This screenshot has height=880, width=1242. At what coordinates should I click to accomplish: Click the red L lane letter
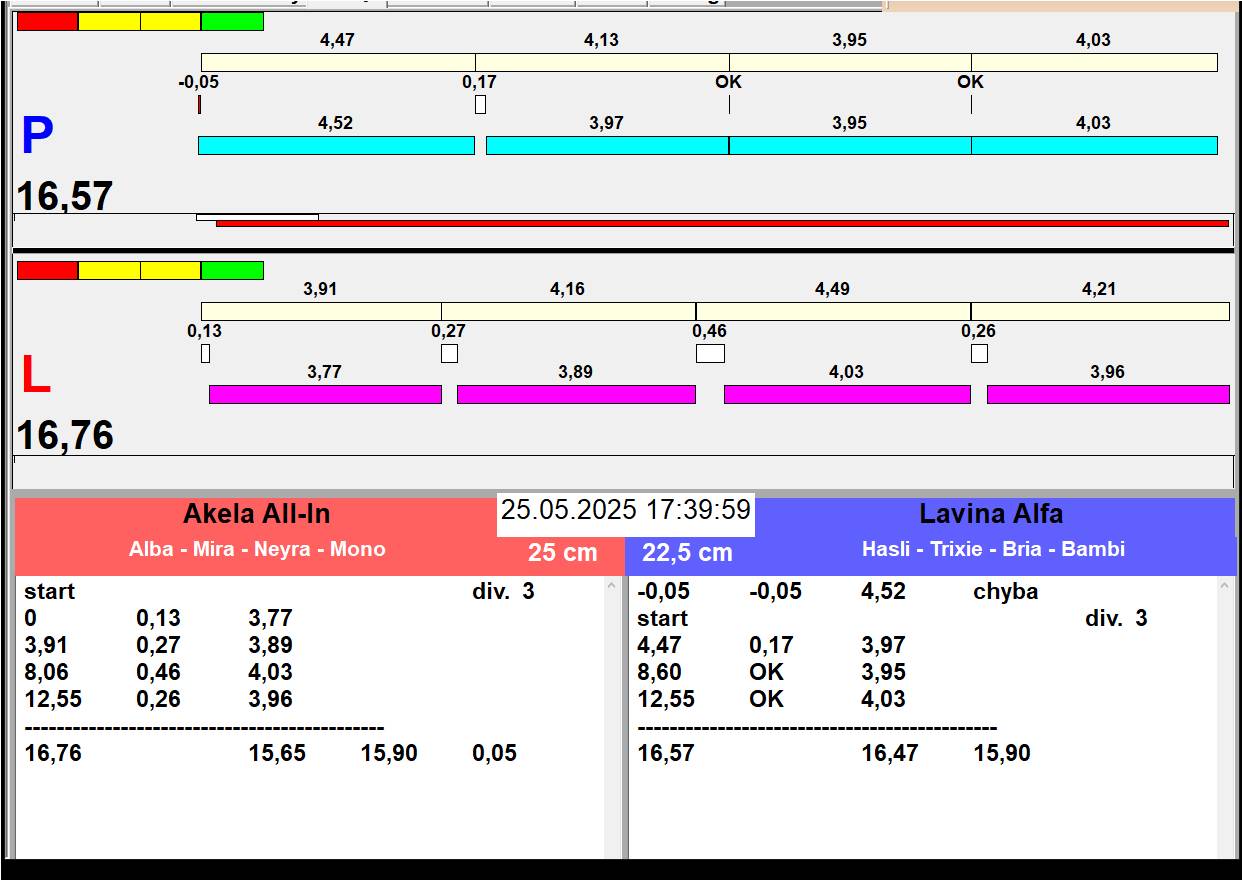pos(35,376)
